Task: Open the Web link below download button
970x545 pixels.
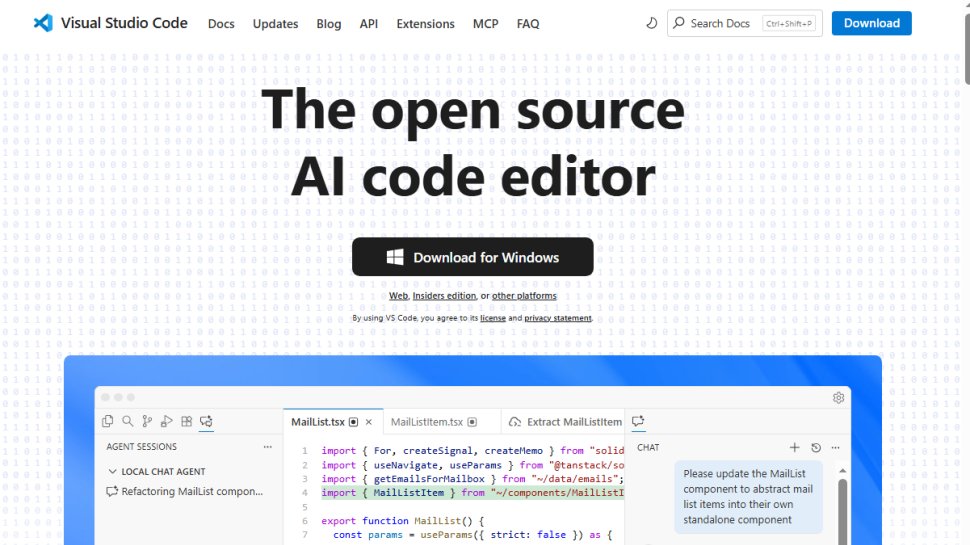Action: click(398, 296)
